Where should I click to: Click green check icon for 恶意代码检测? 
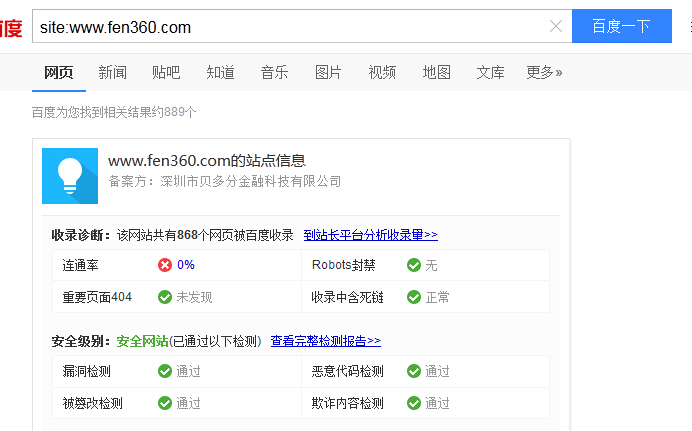click(413, 371)
